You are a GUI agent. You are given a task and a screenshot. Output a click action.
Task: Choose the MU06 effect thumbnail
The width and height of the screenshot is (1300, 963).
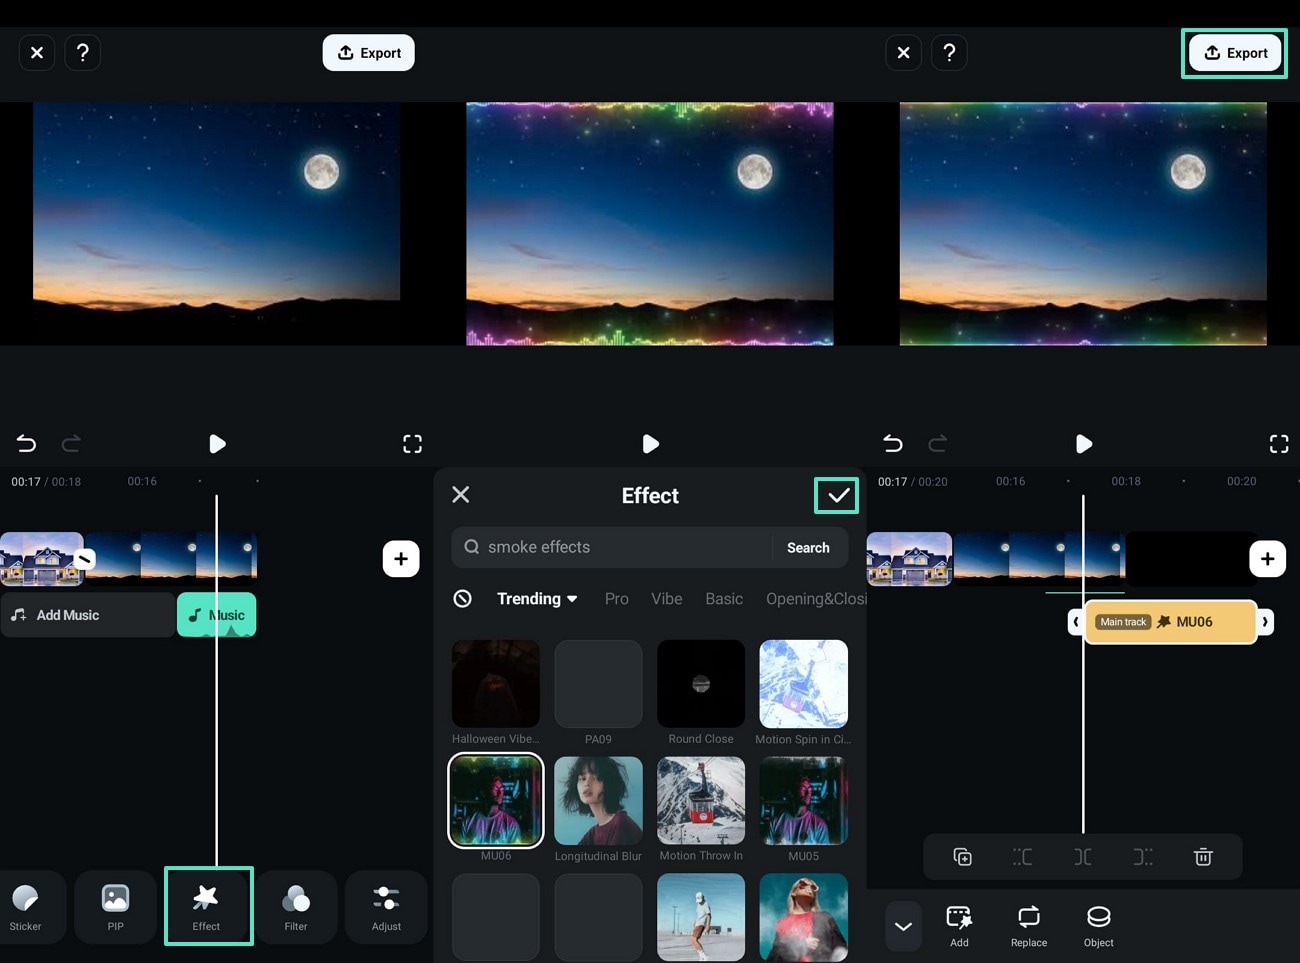(x=496, y=800)
